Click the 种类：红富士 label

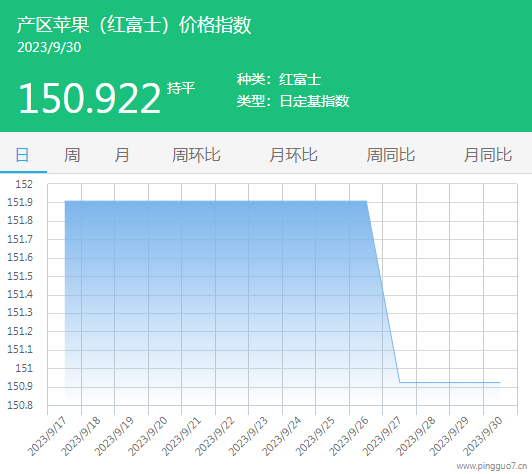pyautogui.click(x=279, y=80)
